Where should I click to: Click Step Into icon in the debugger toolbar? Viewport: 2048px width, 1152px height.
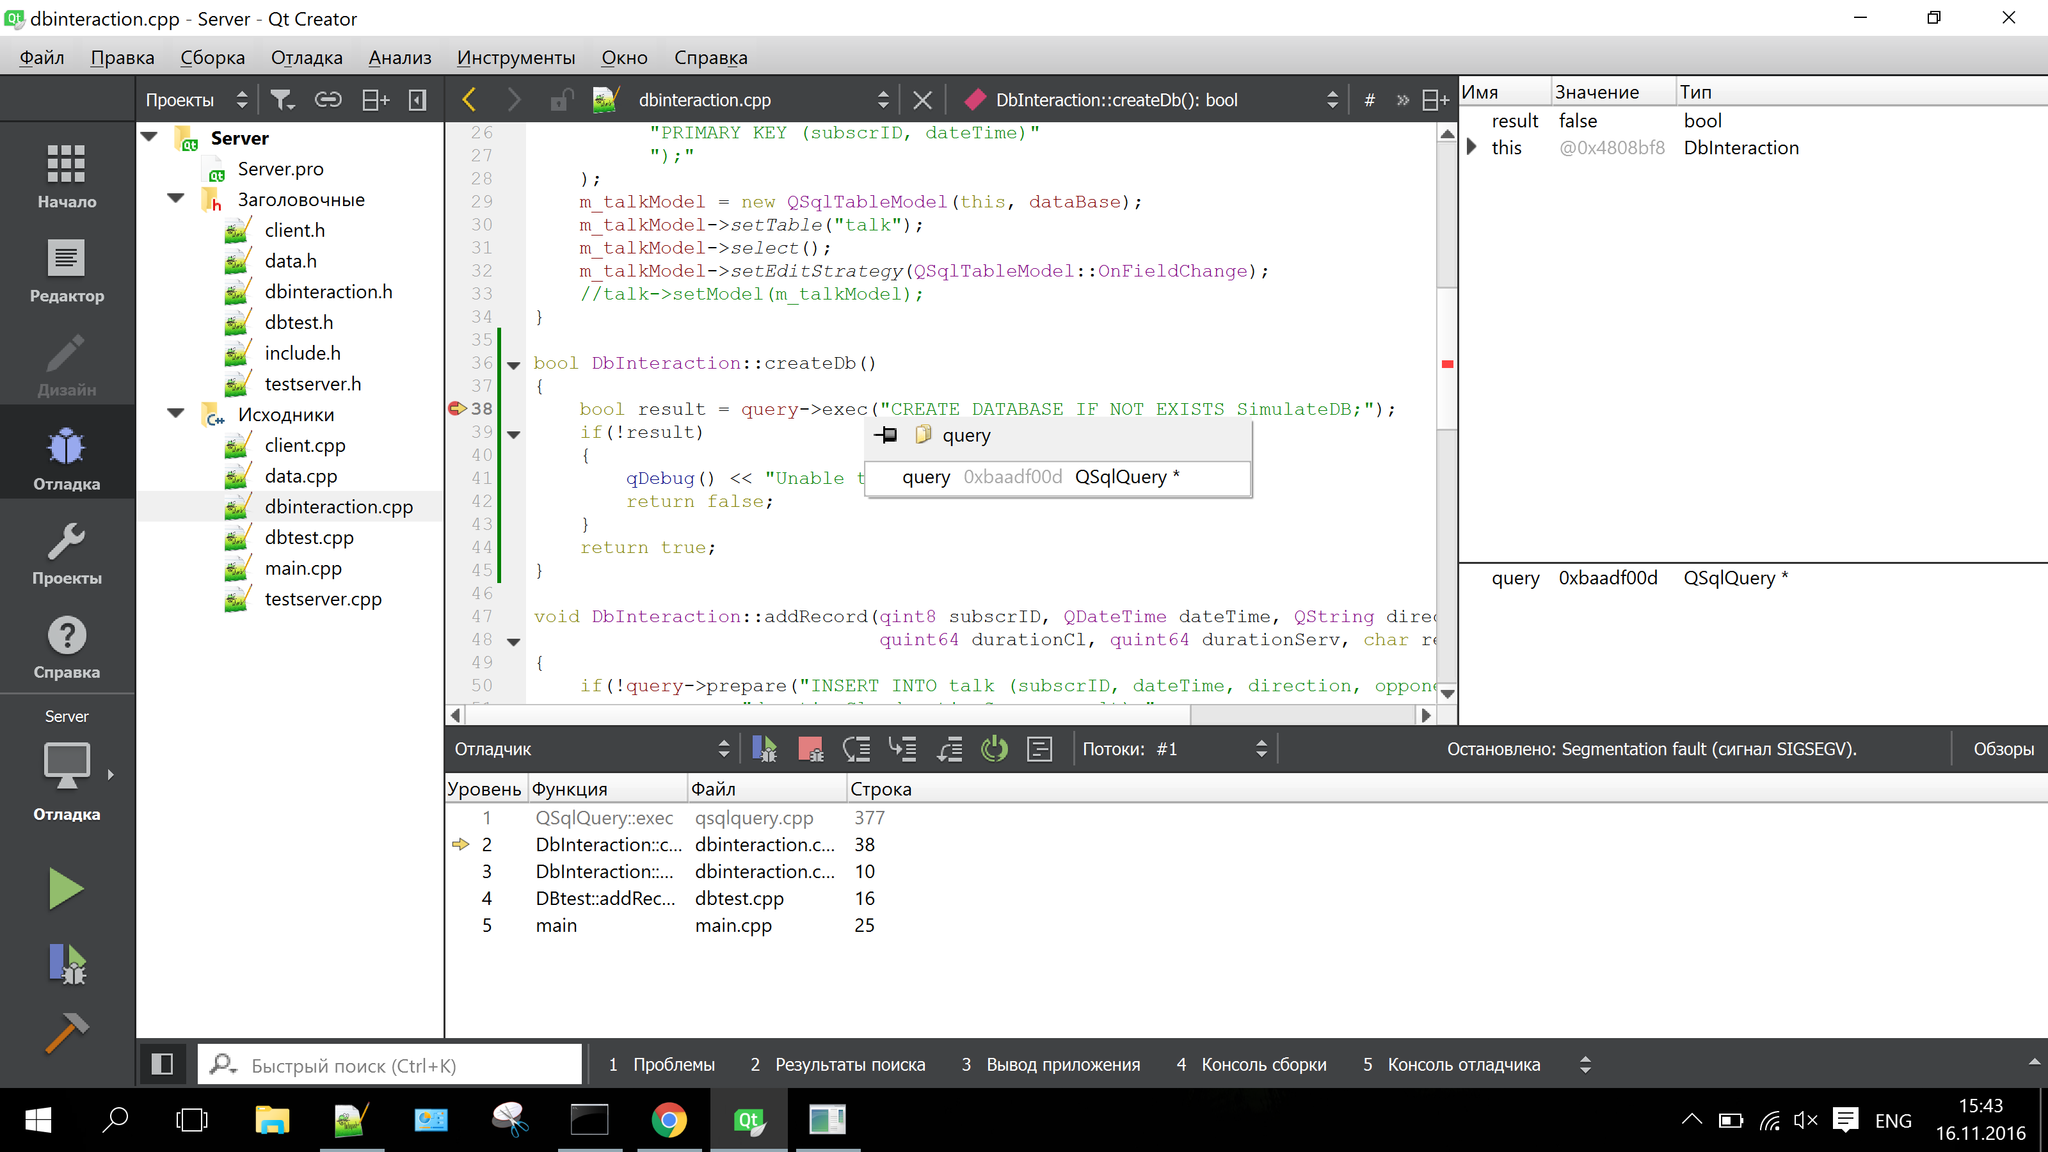click(x=903, y=749)
